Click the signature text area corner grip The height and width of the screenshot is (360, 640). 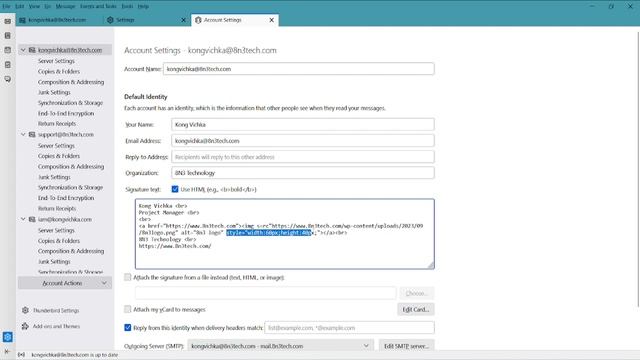tap(431, 265)
